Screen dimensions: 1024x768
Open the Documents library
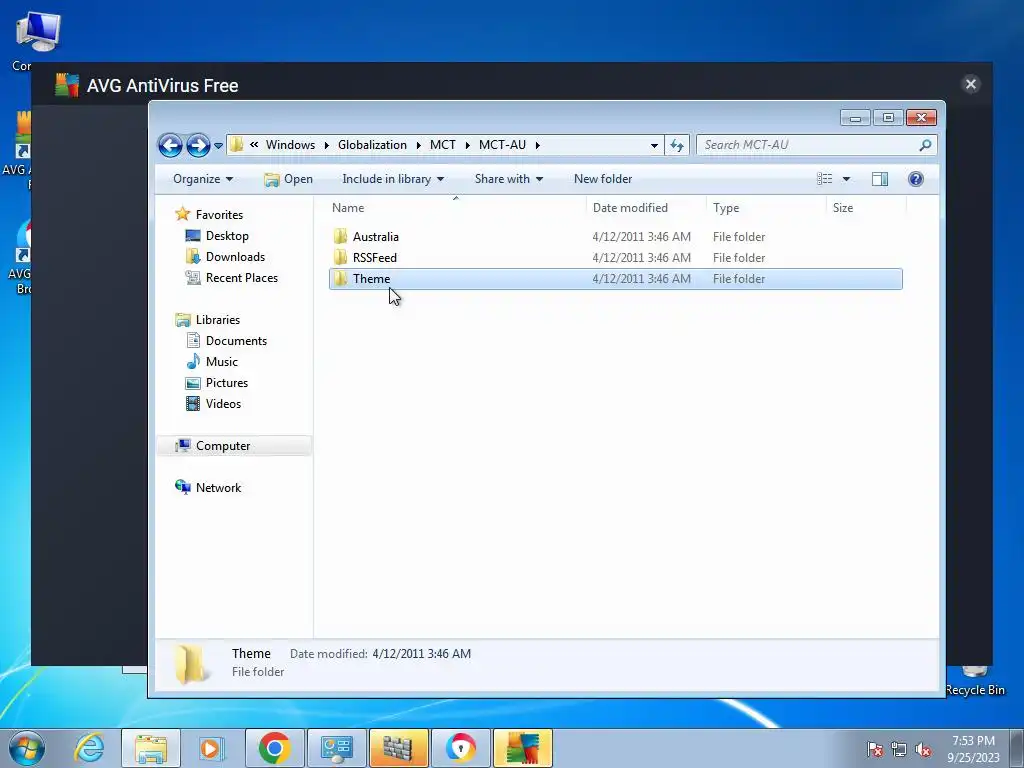[236, 340]
